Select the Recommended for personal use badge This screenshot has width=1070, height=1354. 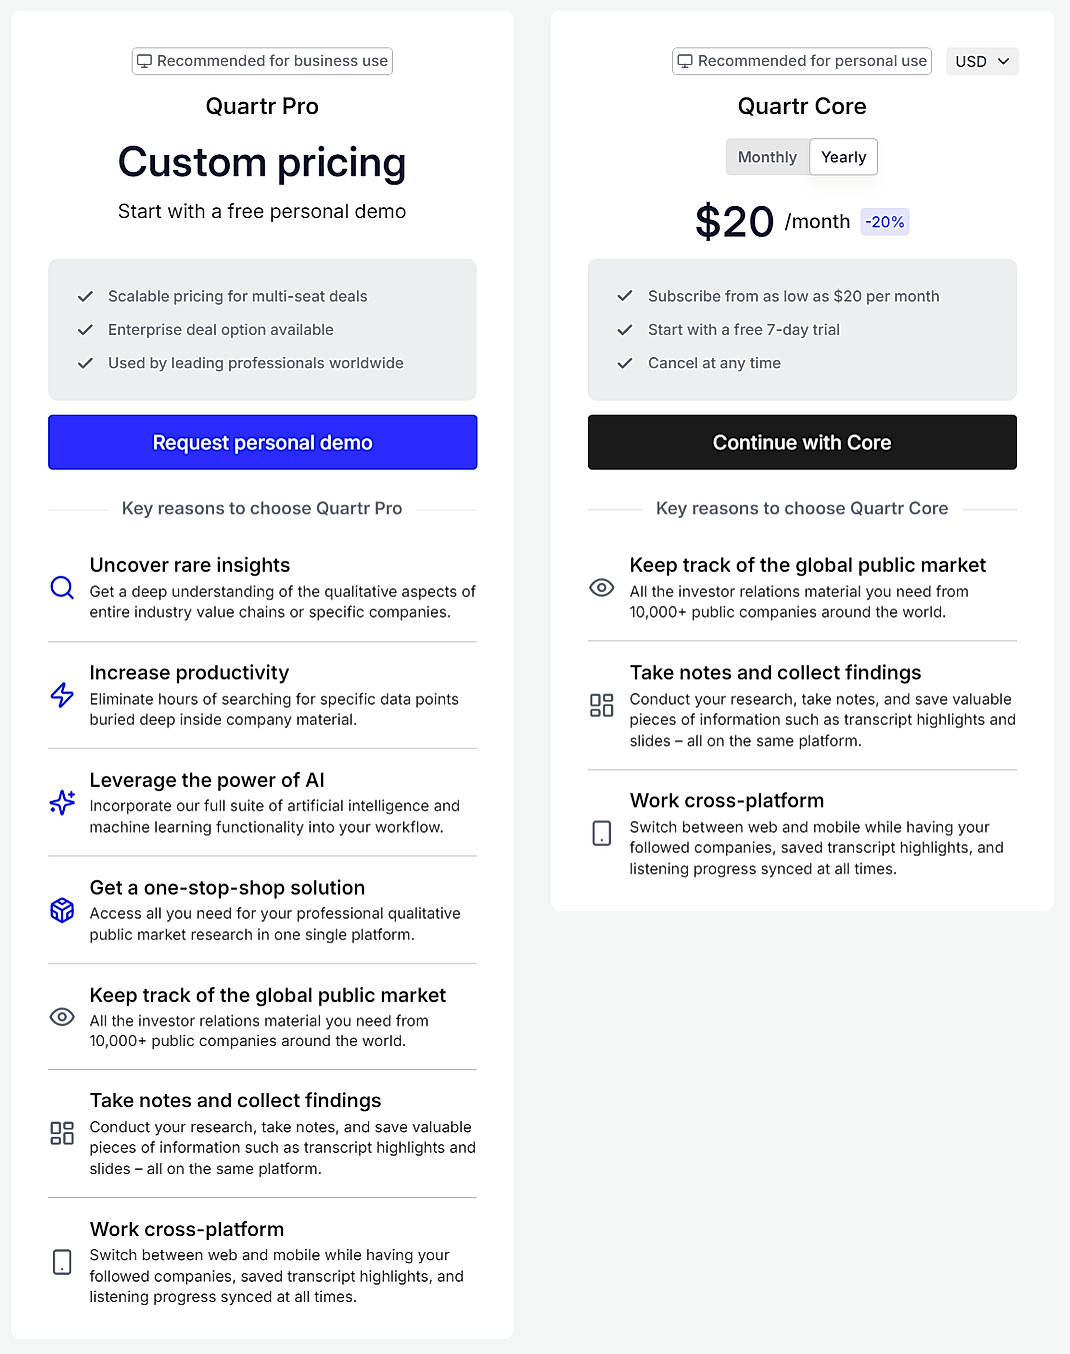coord(800,60)
